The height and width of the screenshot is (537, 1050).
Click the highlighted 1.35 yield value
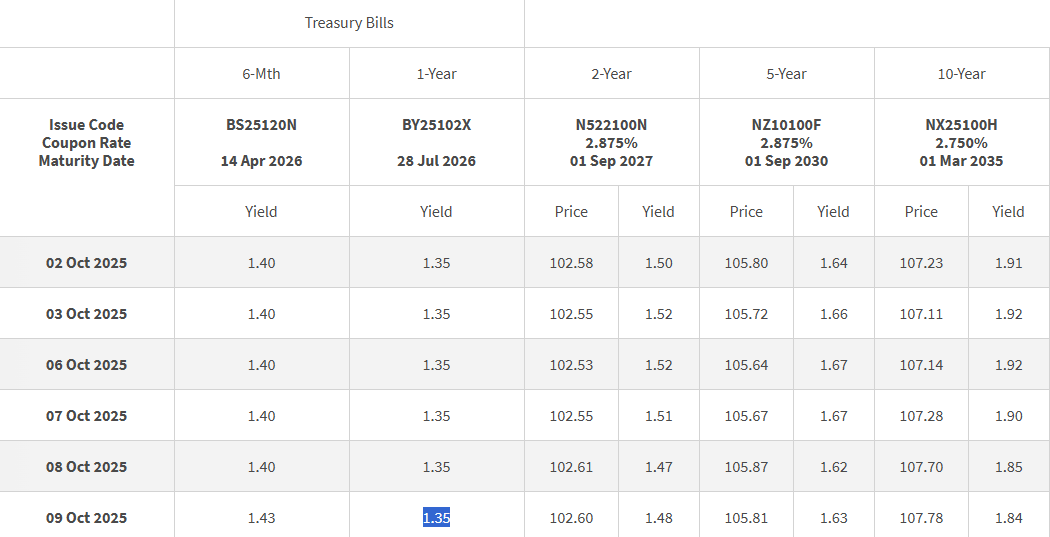436,518
